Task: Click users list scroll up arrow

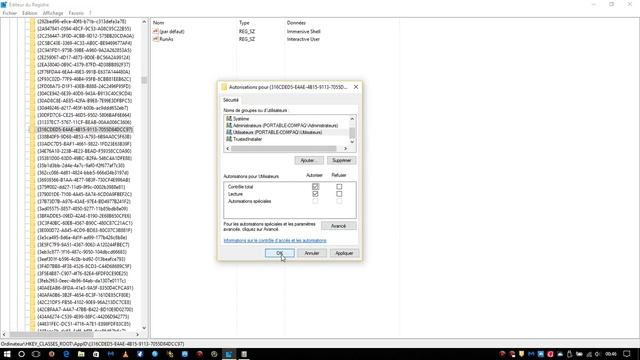Action: click(x=352, y=118)
